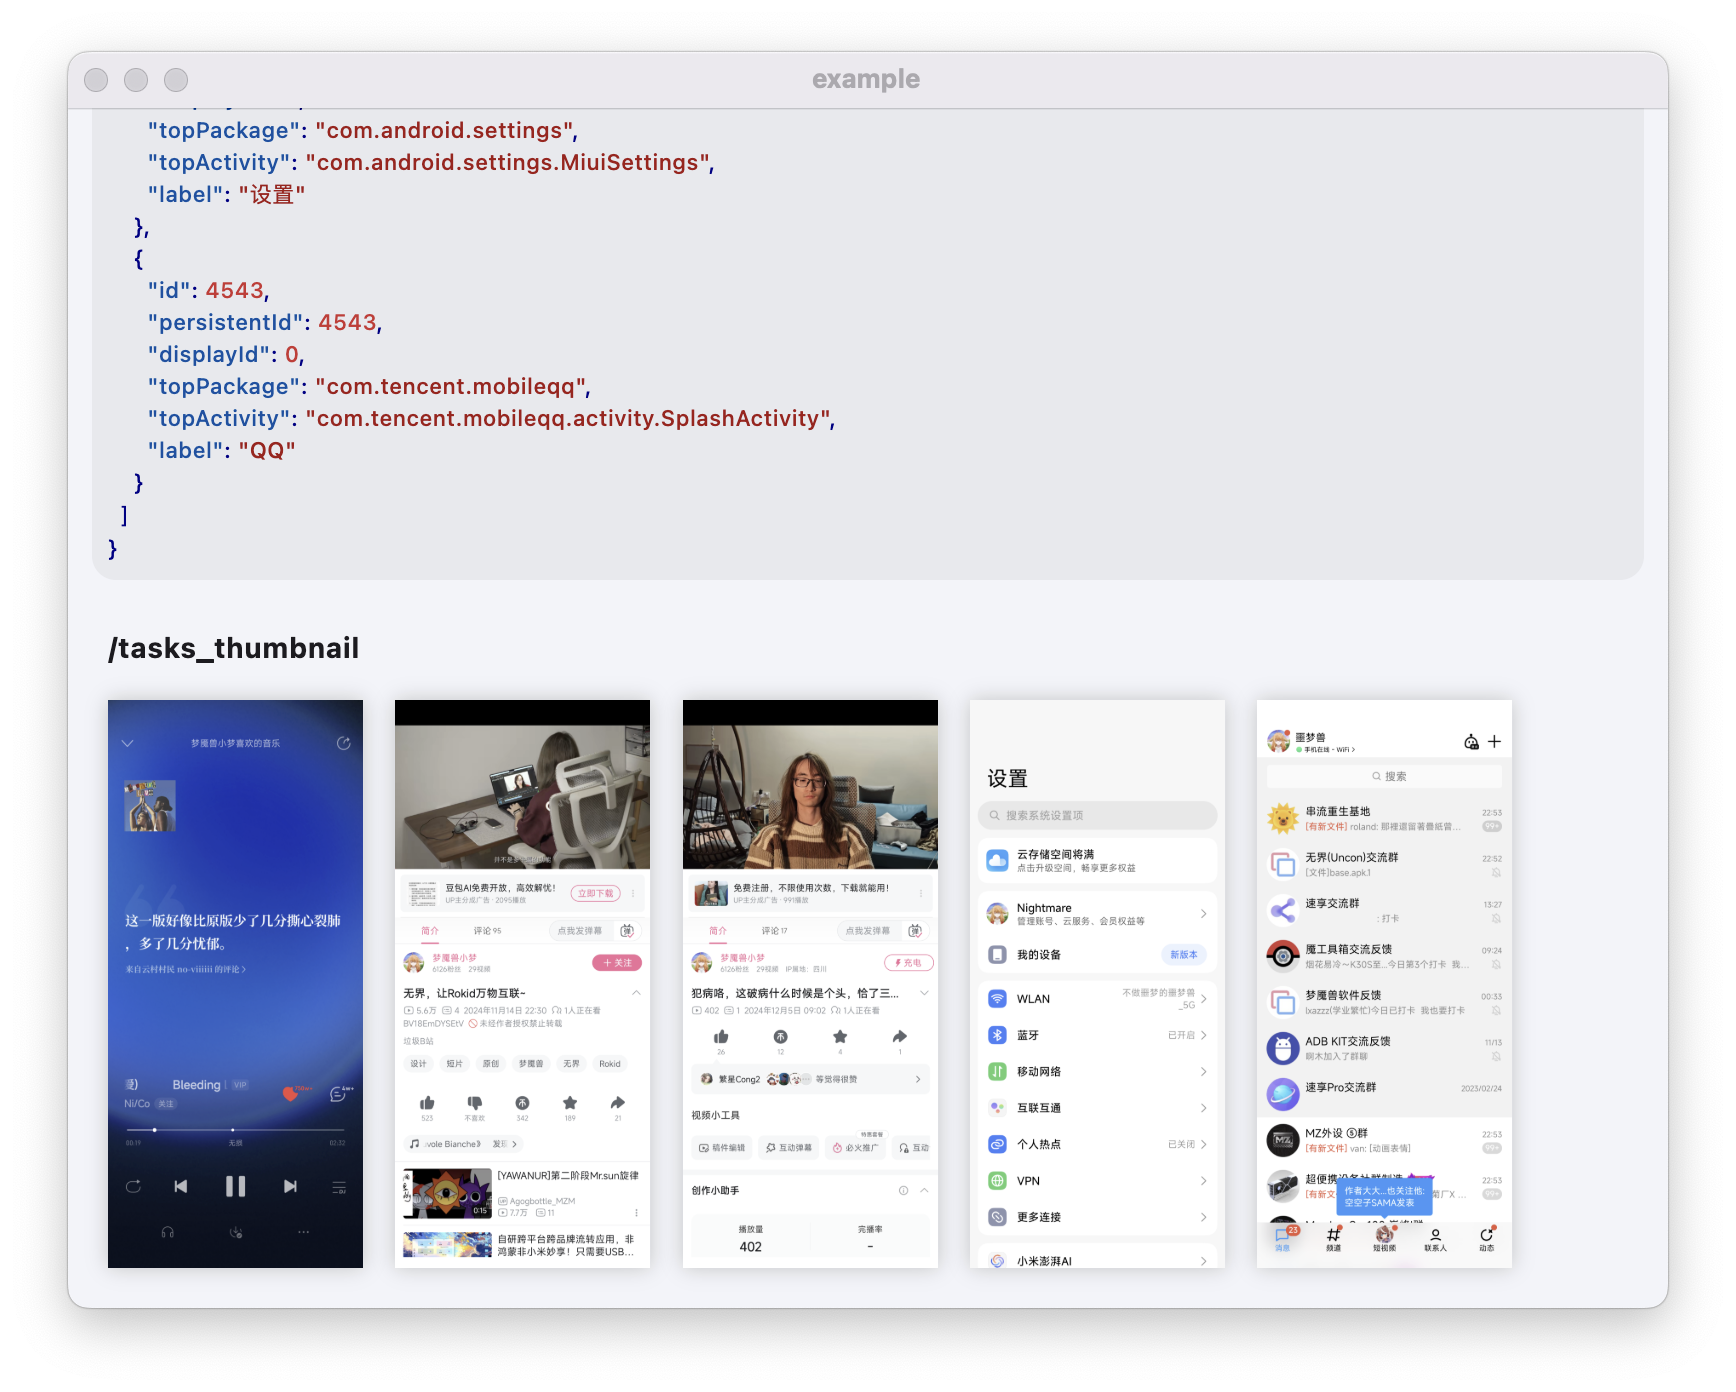Image resolution: width=1736 pixels, height=1392 pixels.
Task: Collapse the 无界 Rokid video description
Action: coord(636,993)
